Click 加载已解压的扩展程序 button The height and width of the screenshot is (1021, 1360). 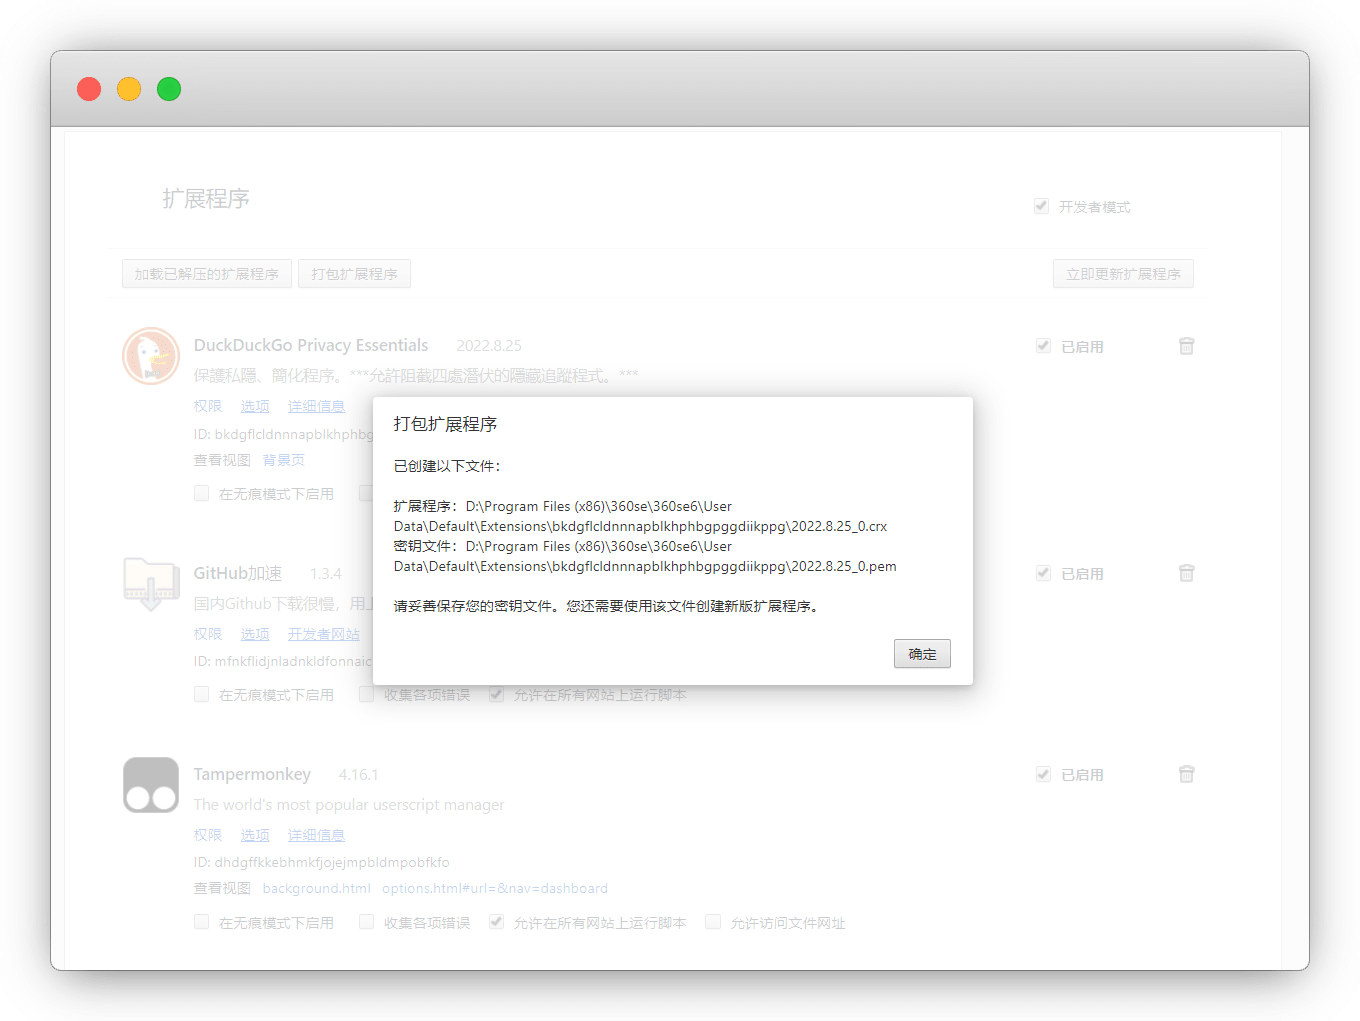207,274
